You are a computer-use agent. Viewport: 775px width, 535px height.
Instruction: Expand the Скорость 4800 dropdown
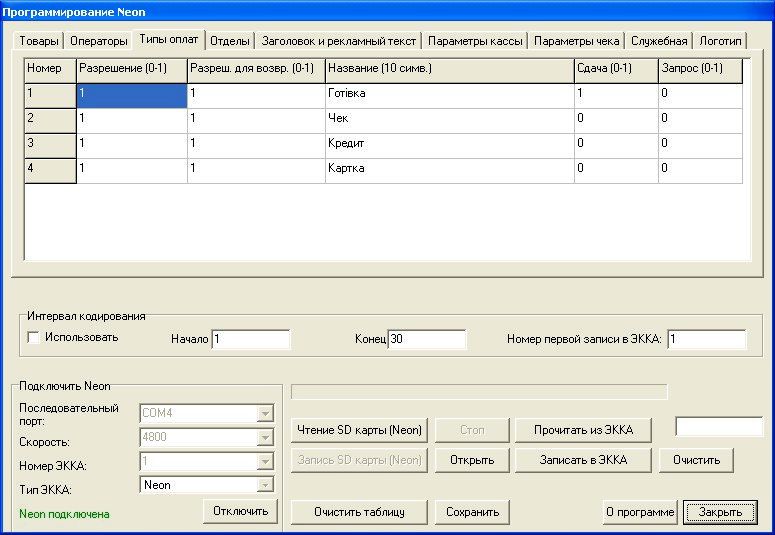click(x=265, y=437)
